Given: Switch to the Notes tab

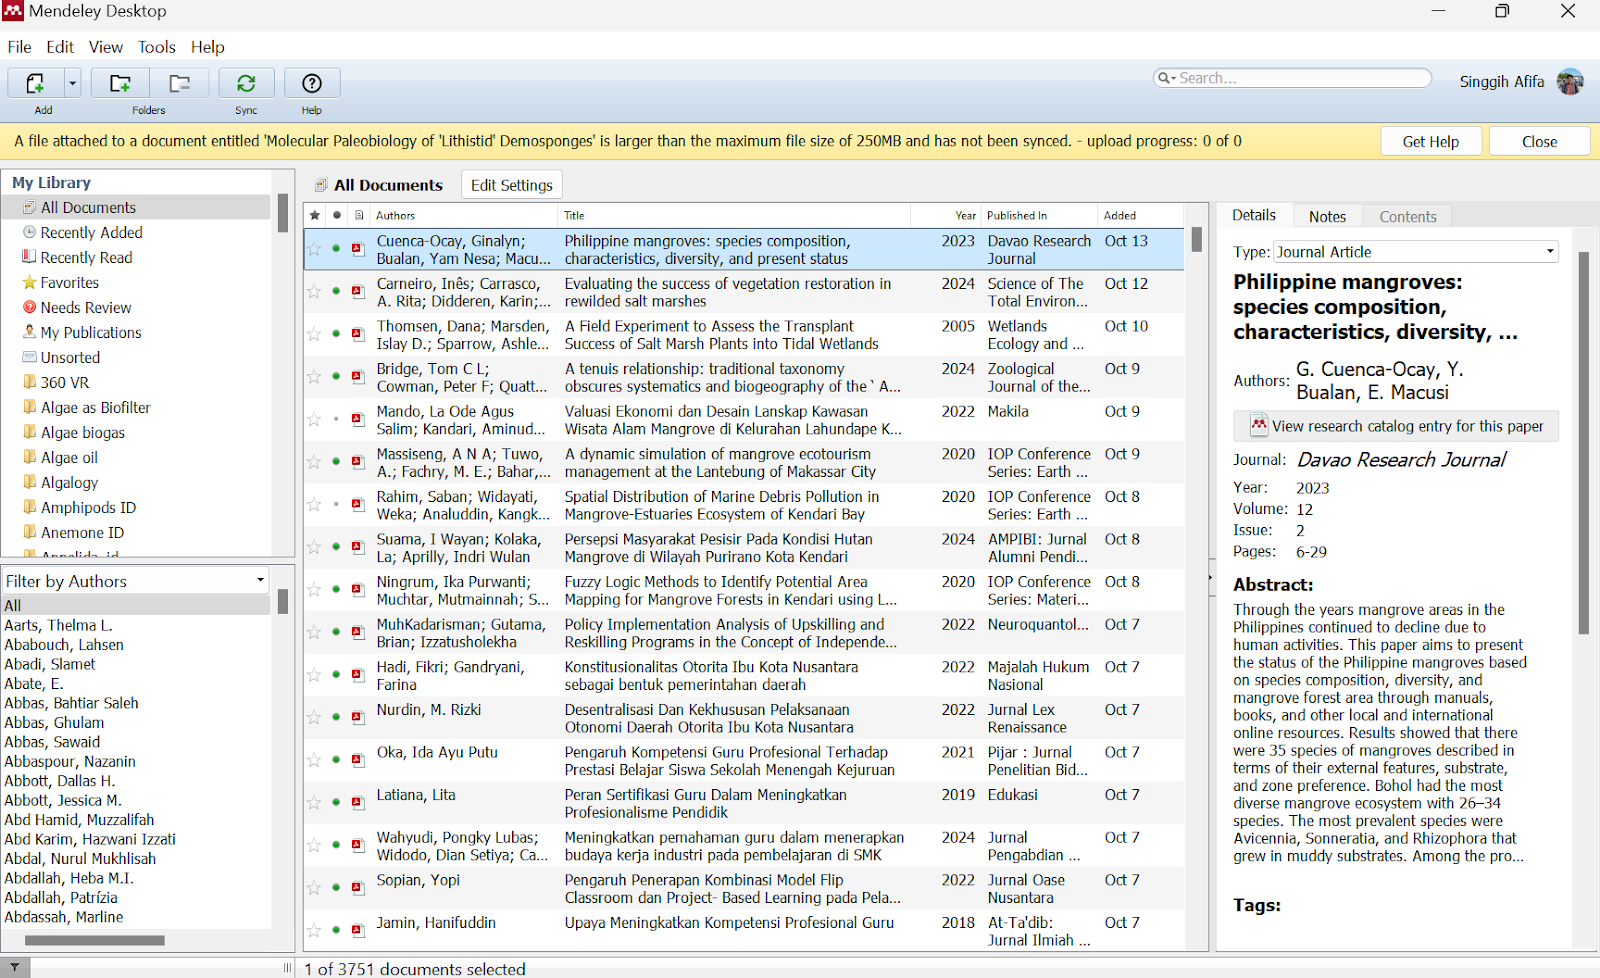Looking at the screenshot, I should click(x=1327, y=216).
